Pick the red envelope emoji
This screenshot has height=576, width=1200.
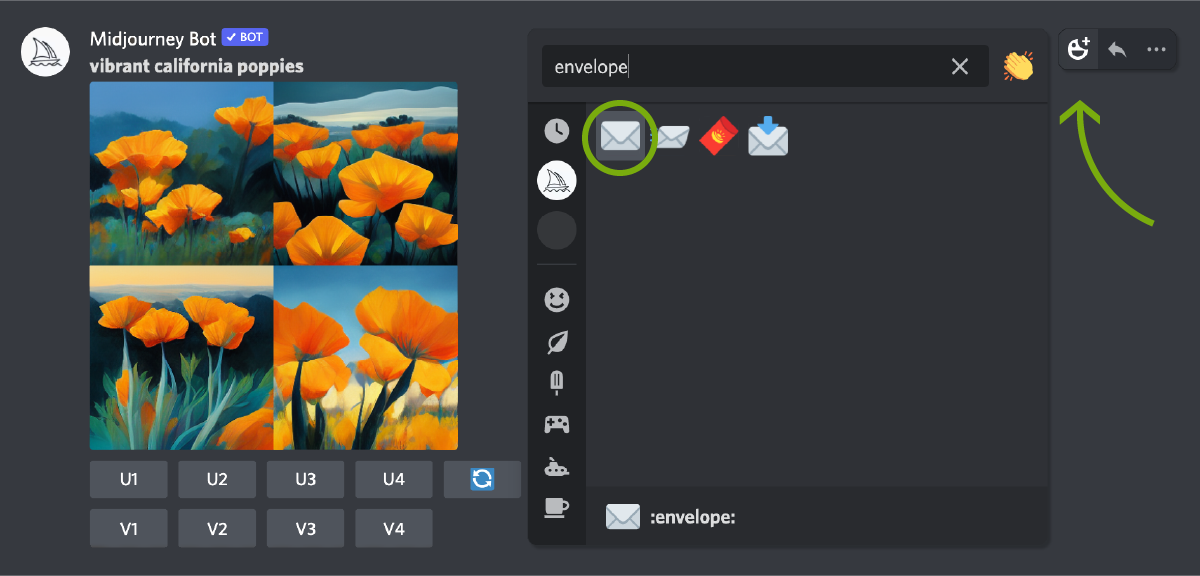[x=719, y=137]
